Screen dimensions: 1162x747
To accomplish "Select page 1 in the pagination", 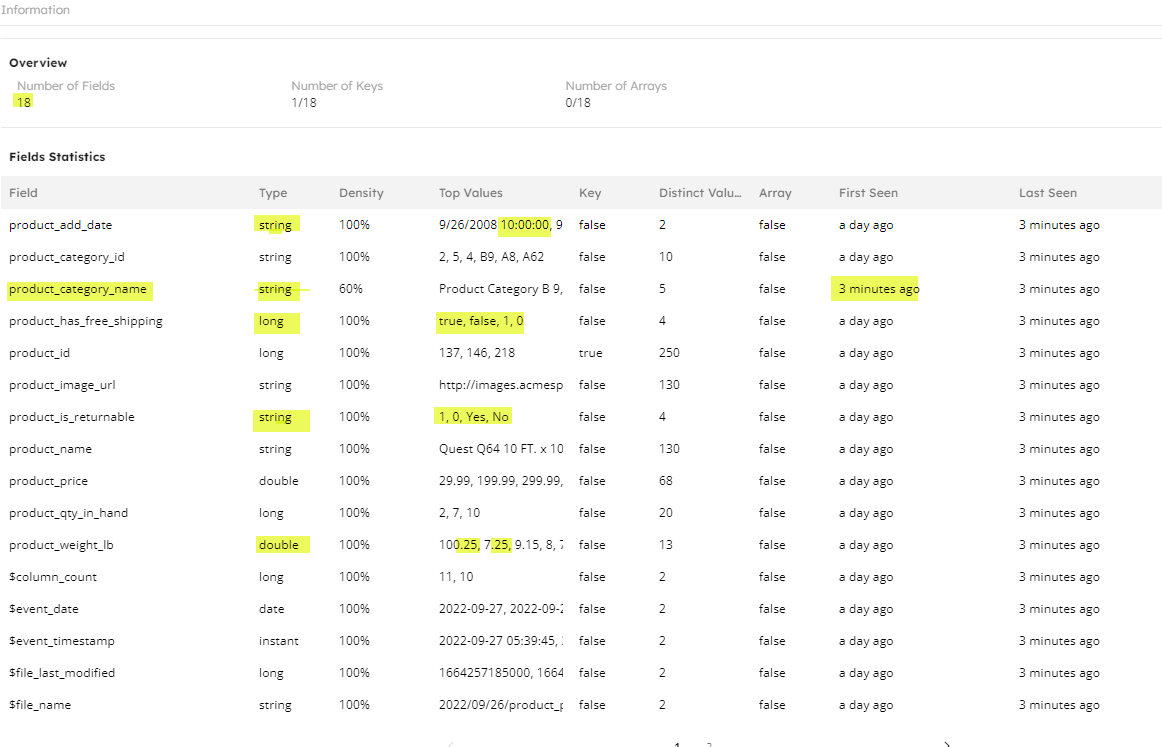I will coord(677,744).
